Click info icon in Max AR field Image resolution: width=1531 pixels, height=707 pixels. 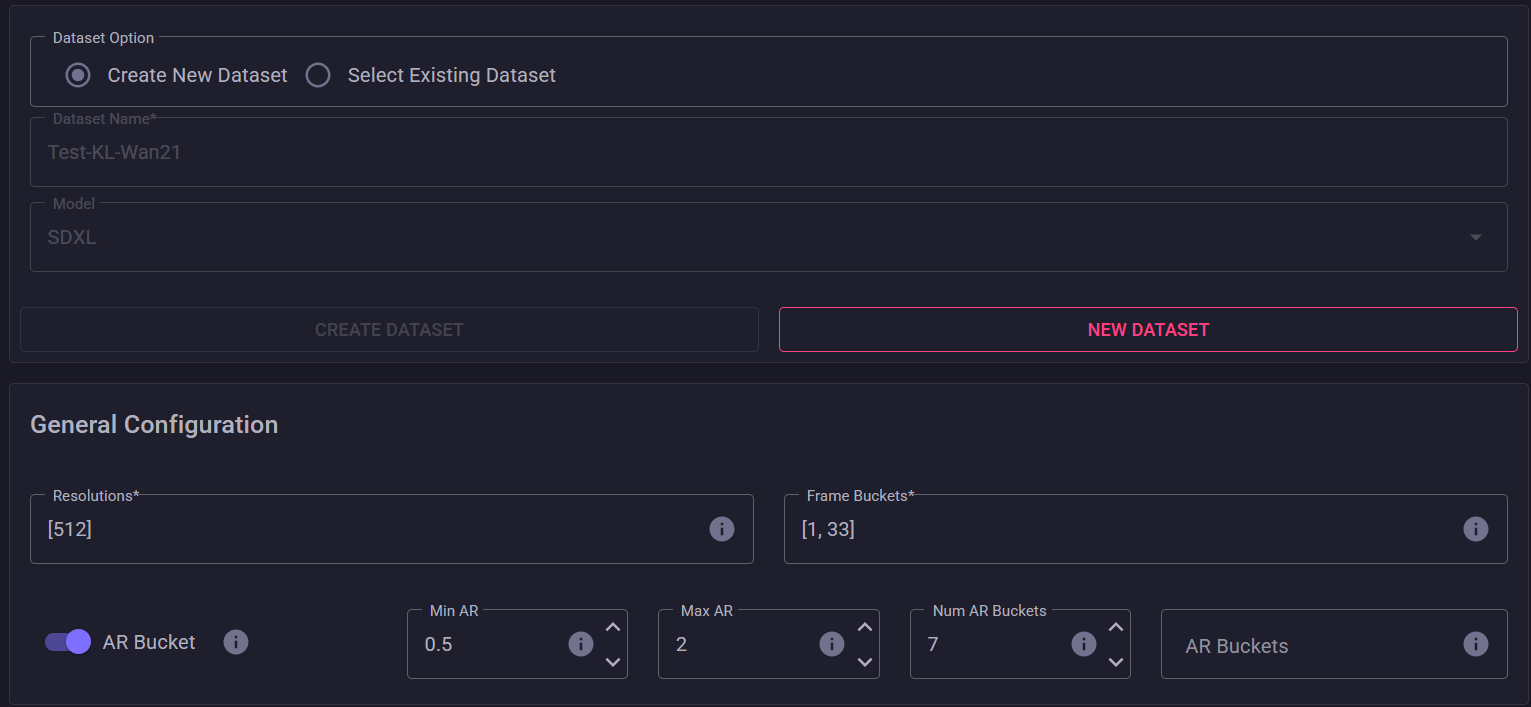832,644
